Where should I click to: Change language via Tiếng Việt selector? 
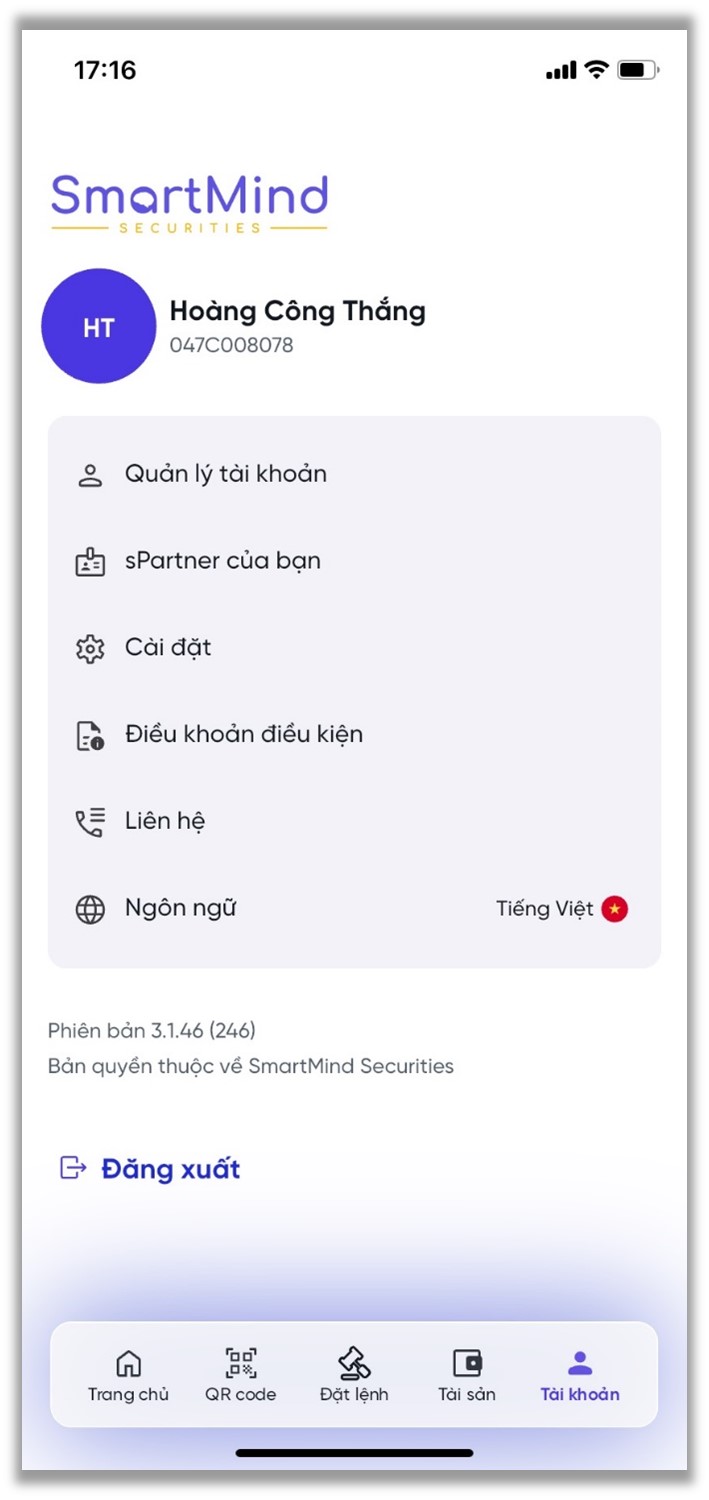point(562,909)
